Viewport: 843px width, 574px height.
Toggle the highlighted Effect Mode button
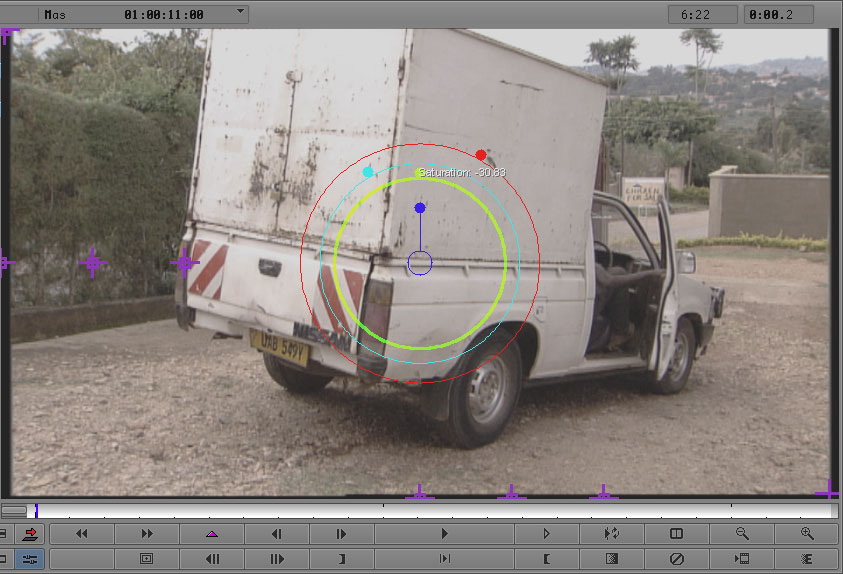click(30, 559)
